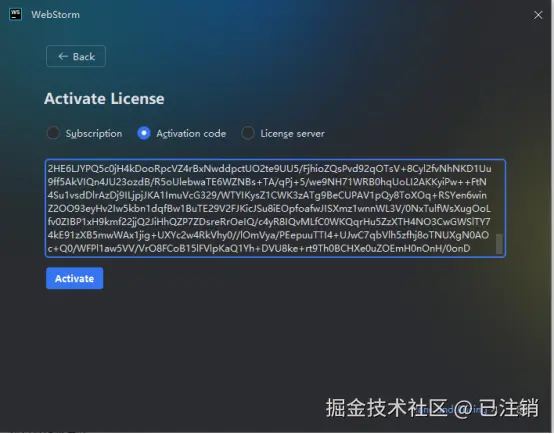Image resolution: width=554 pixels, height=434 pixels.
Task: Go back with the Back button
Action: click(x=76, y=56)
